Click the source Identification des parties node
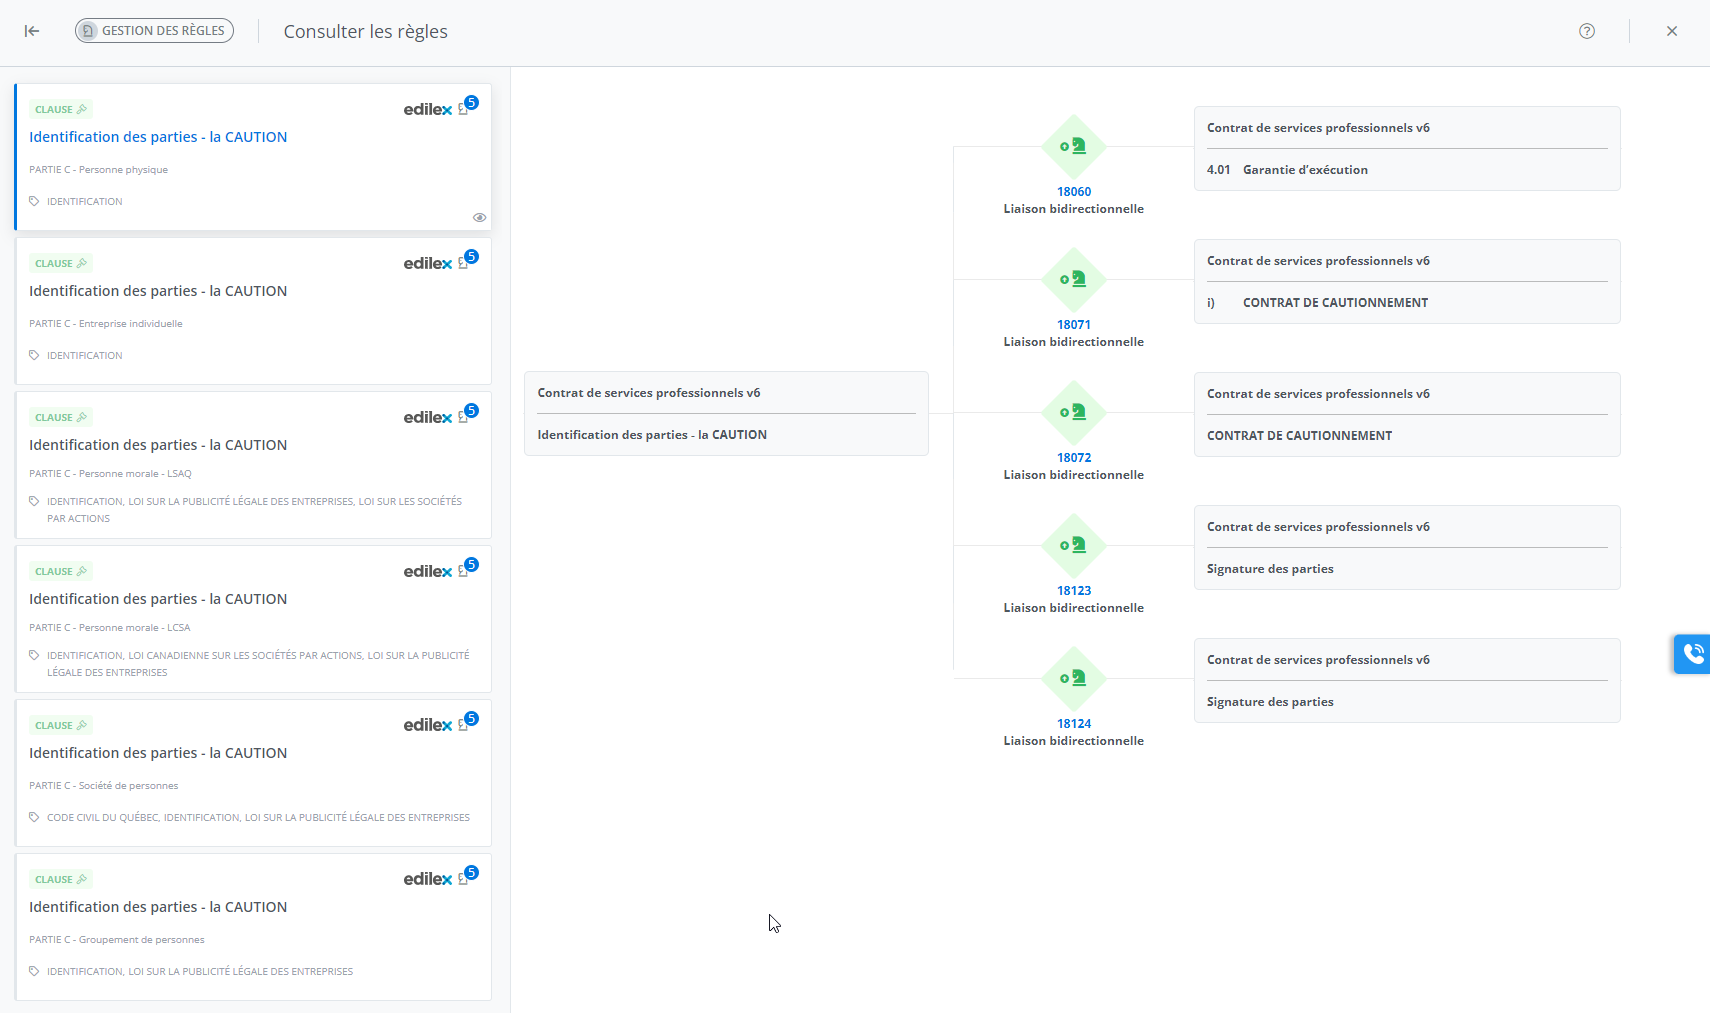1710x1013 pixels. coord(726,414)
